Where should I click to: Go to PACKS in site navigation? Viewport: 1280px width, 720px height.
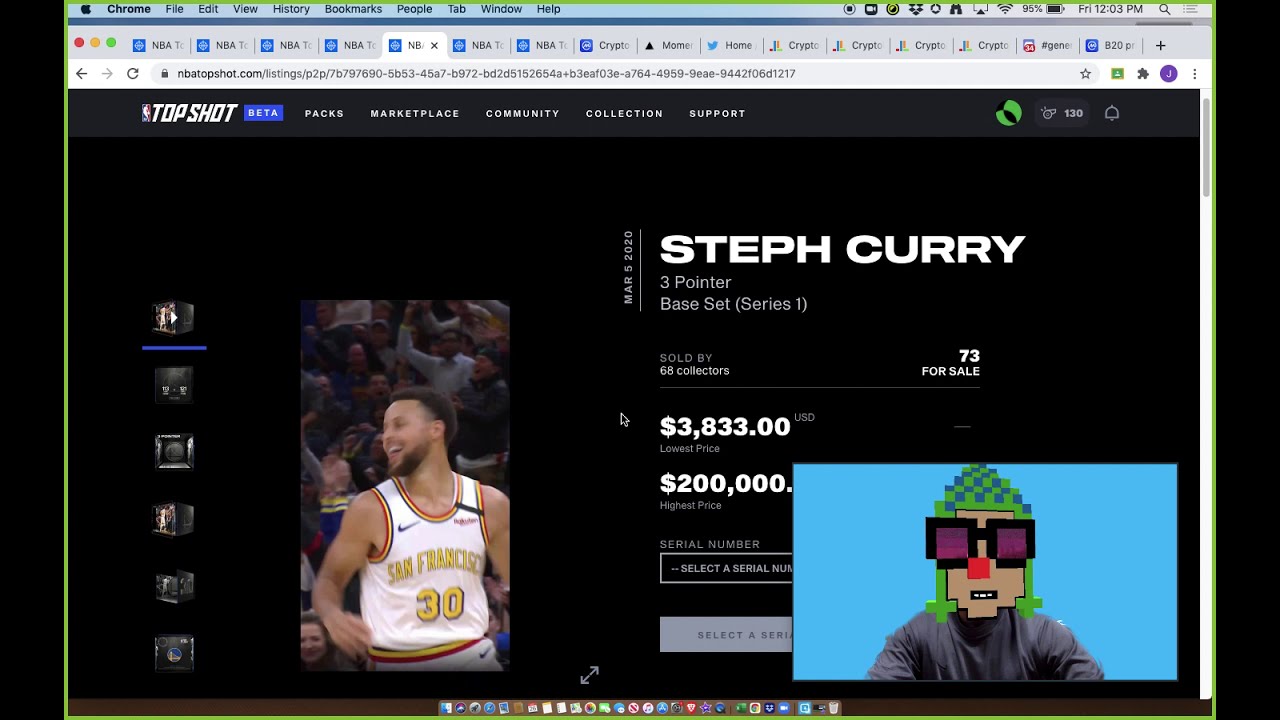pos(324,113)
